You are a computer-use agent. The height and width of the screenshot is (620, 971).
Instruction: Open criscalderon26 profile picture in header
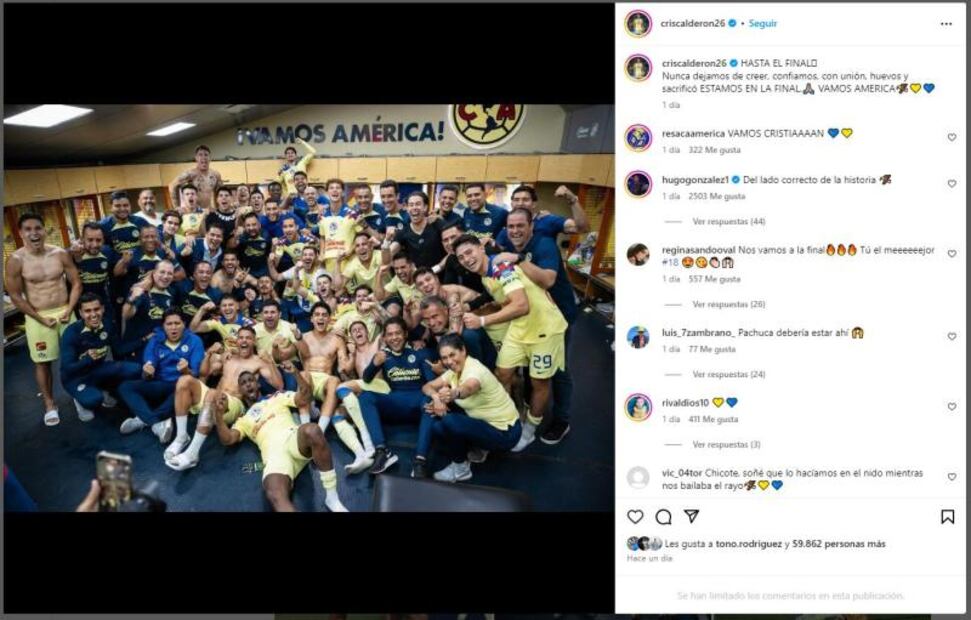pyautogui.click(x=638, y=24)
